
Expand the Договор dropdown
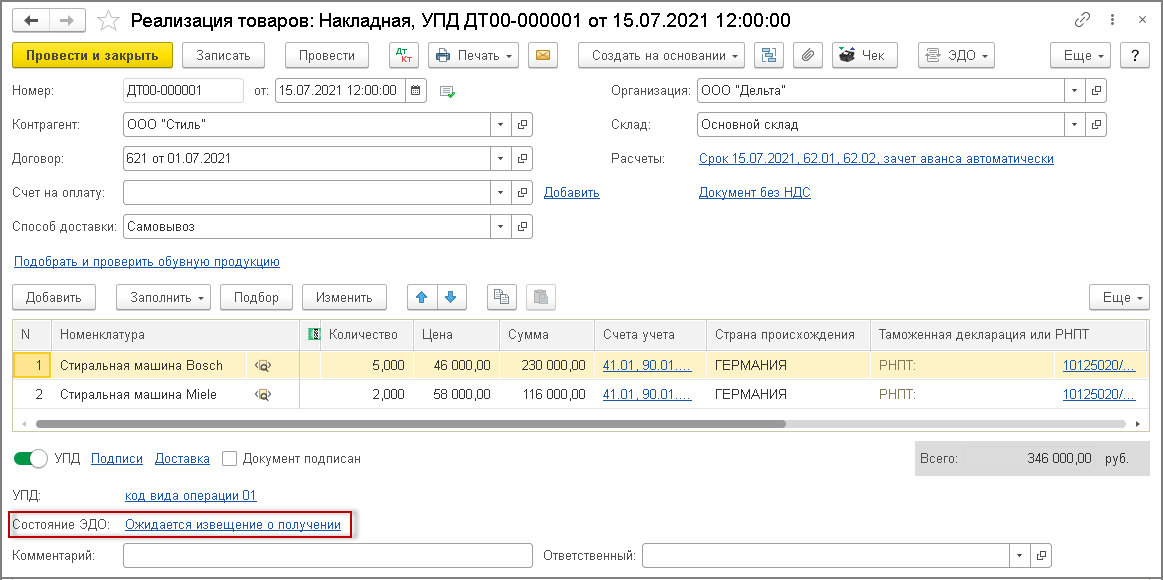click(501, 158)
